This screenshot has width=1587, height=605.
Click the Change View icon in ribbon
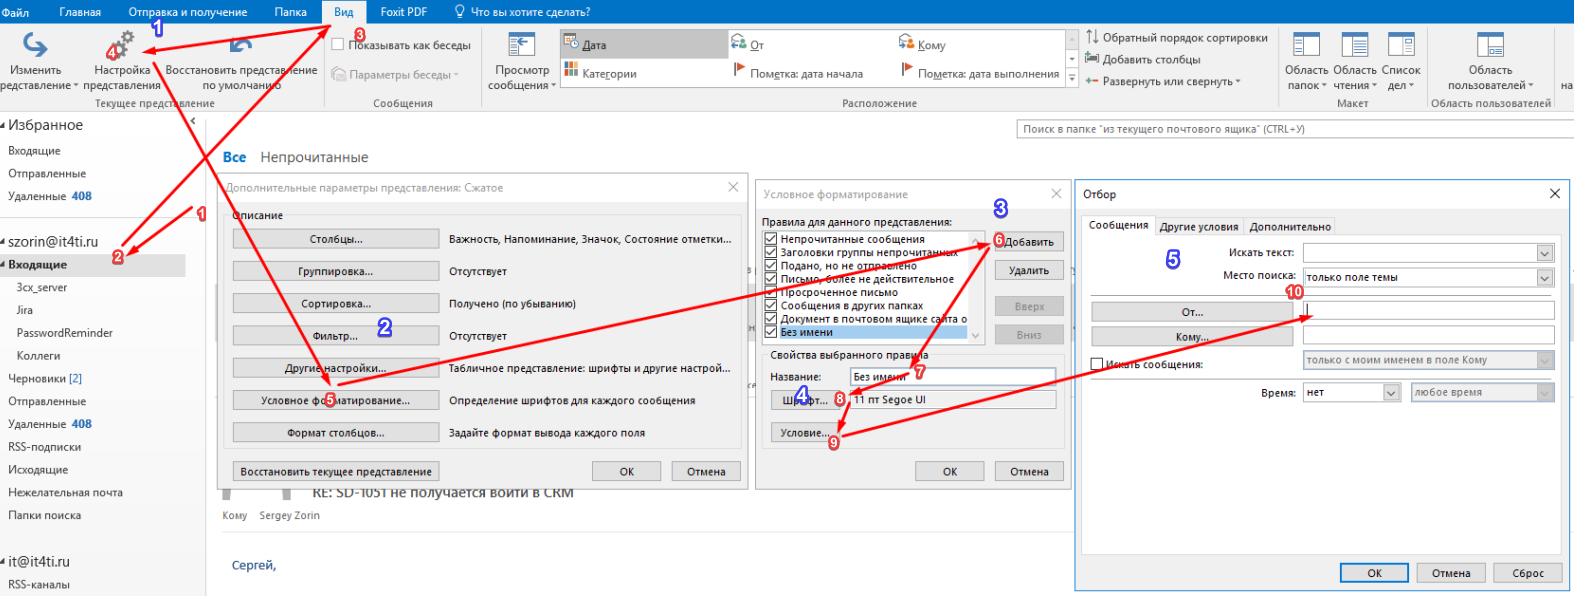[x=35, y=46]
